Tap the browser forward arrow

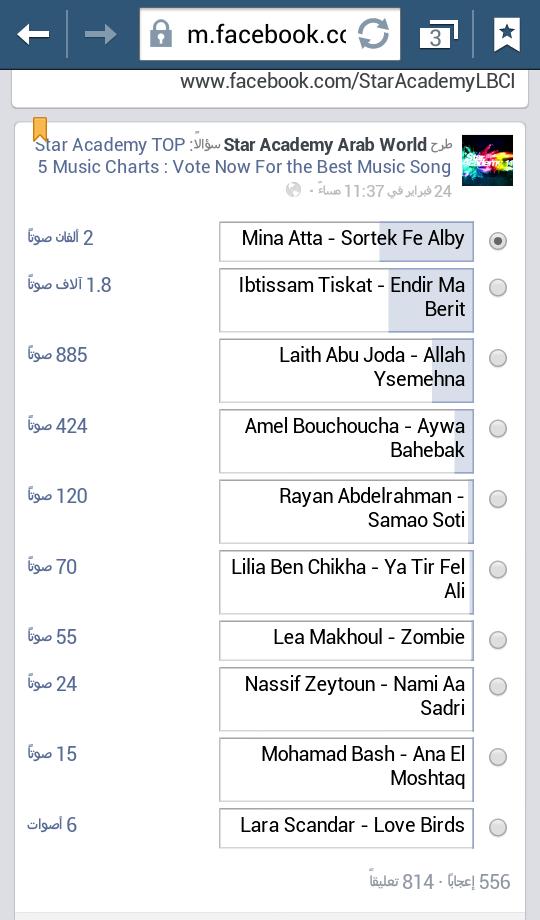click(100, 34)
